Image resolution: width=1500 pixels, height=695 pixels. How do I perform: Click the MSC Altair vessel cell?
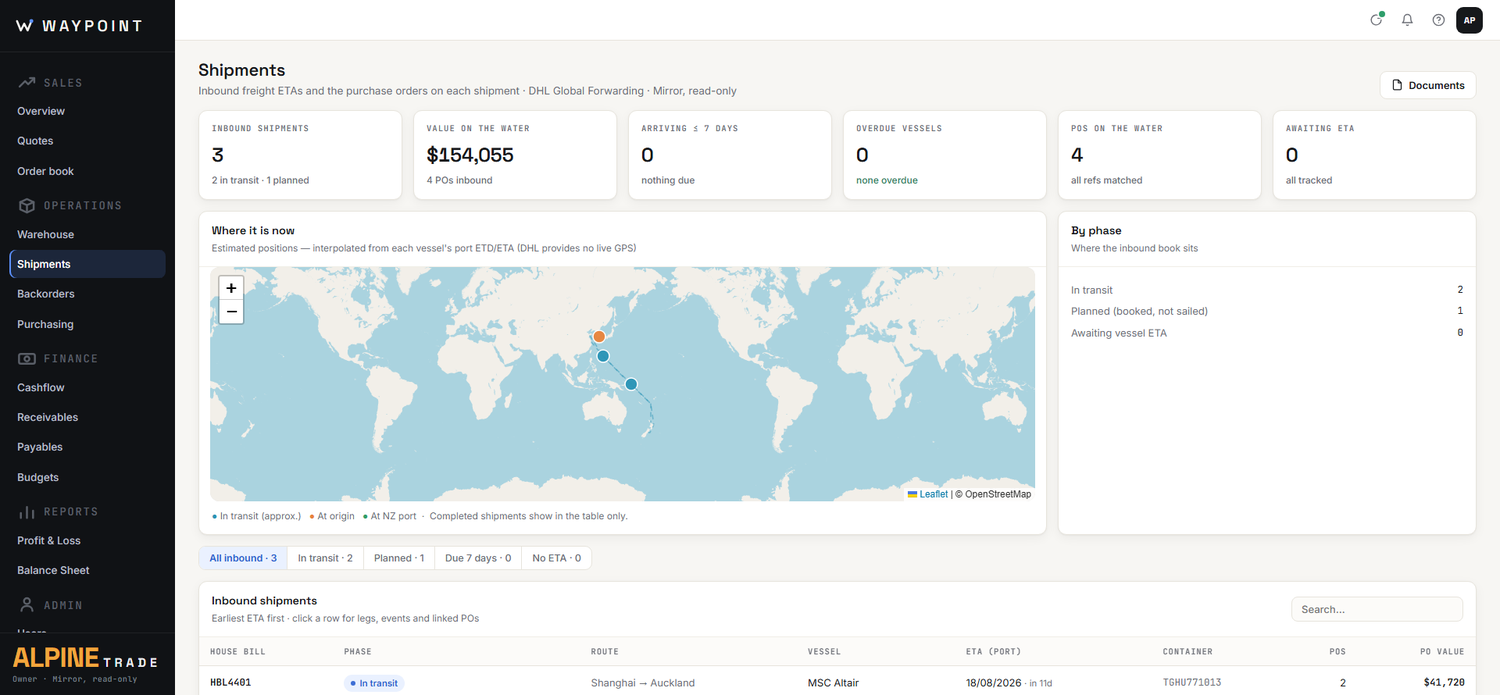(833, 683)
